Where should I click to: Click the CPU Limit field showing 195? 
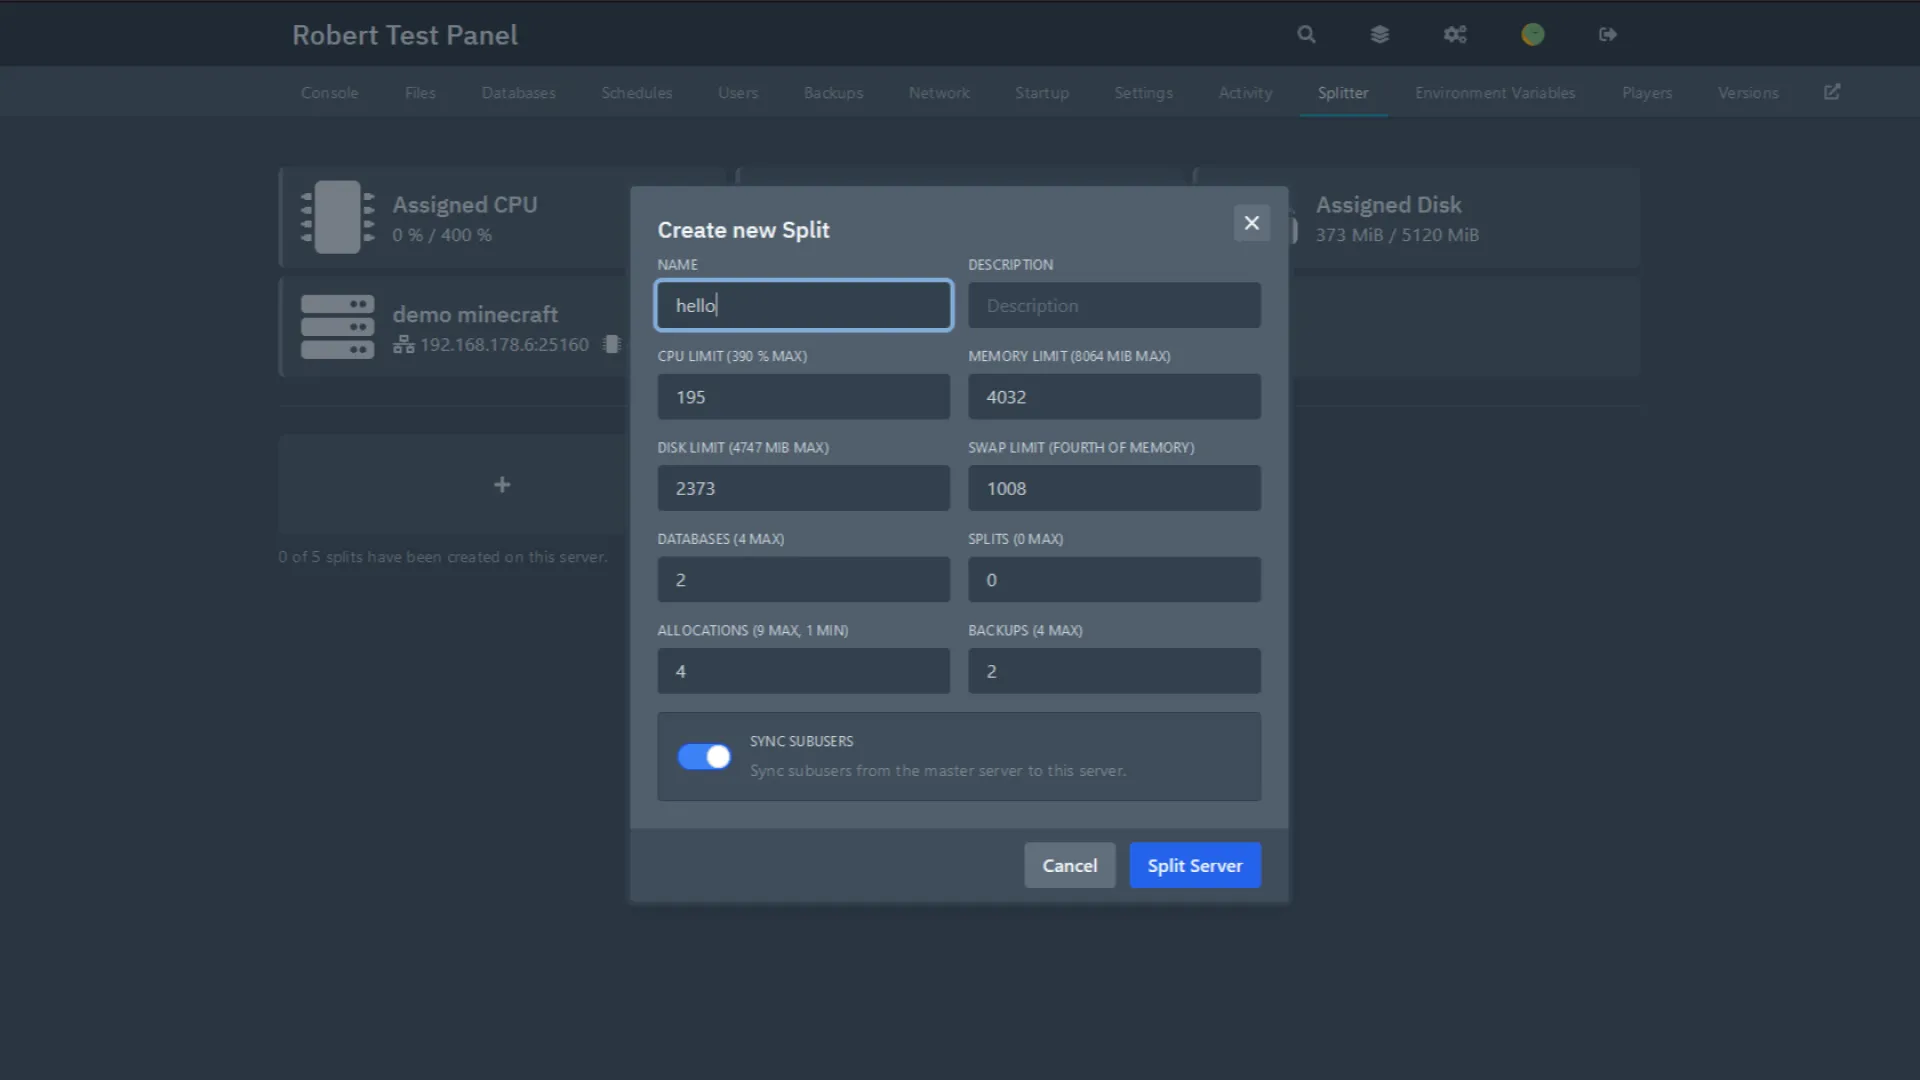click(x=803, y=397)
